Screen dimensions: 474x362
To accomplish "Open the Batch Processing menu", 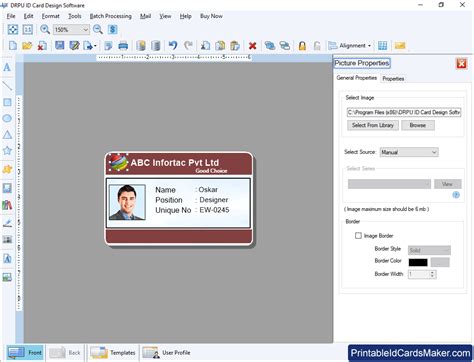I will (110, 16).
